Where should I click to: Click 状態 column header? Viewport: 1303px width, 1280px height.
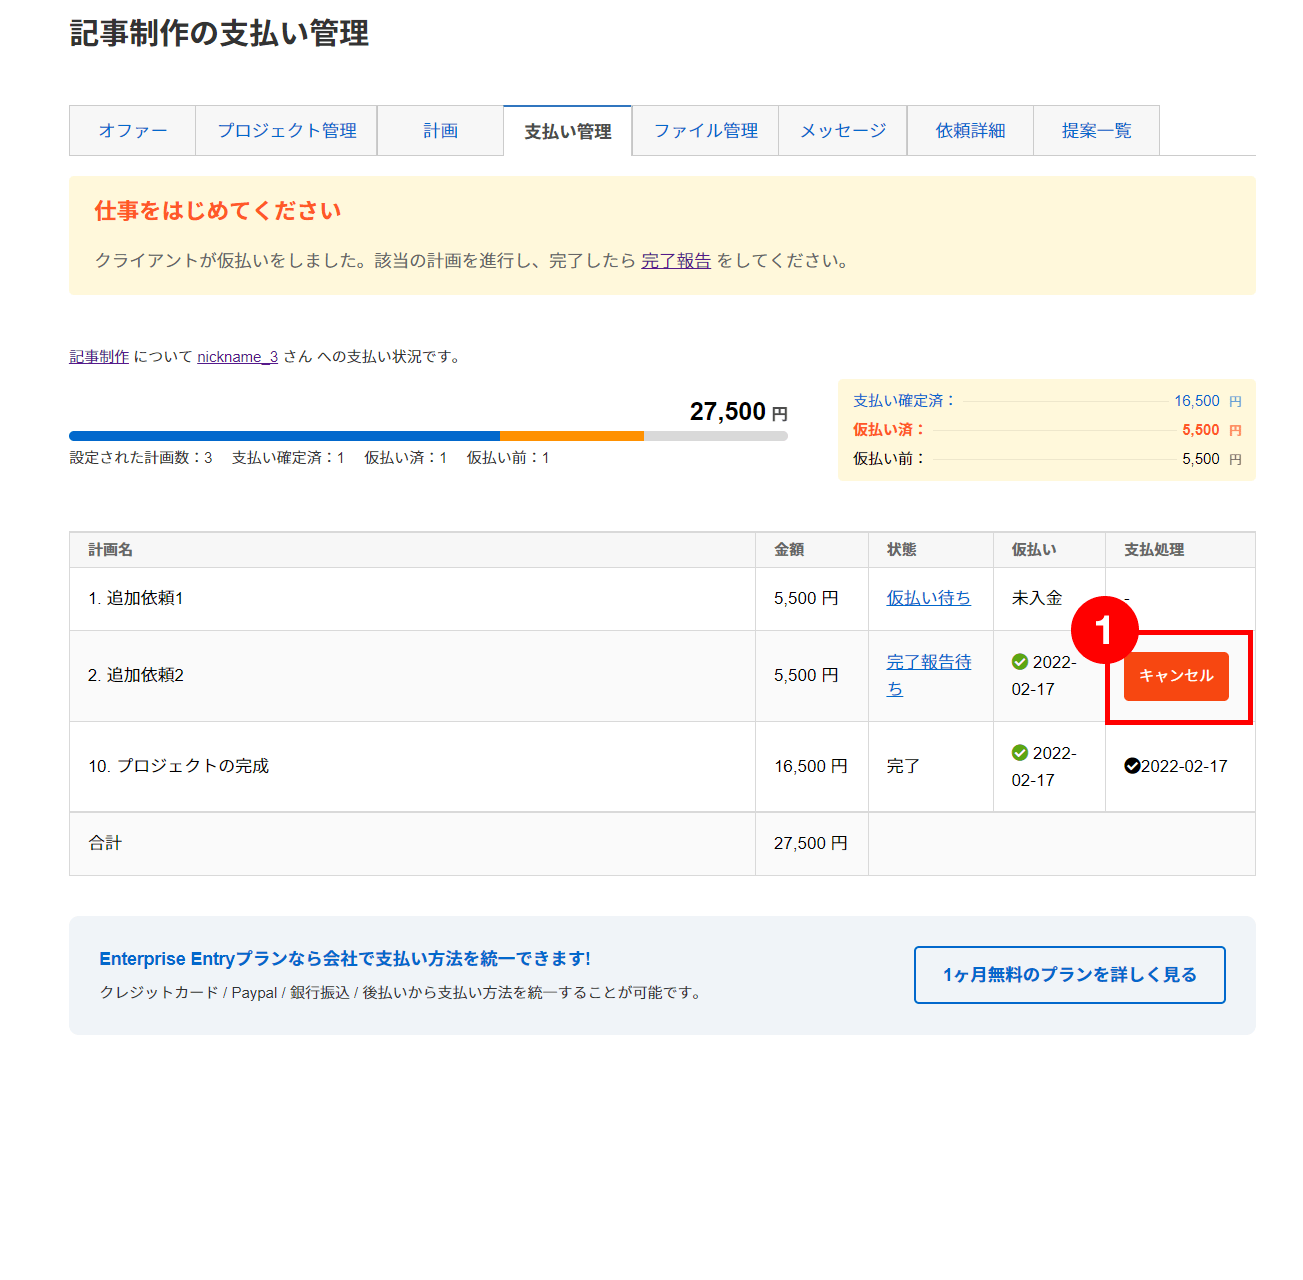(902, 550)
